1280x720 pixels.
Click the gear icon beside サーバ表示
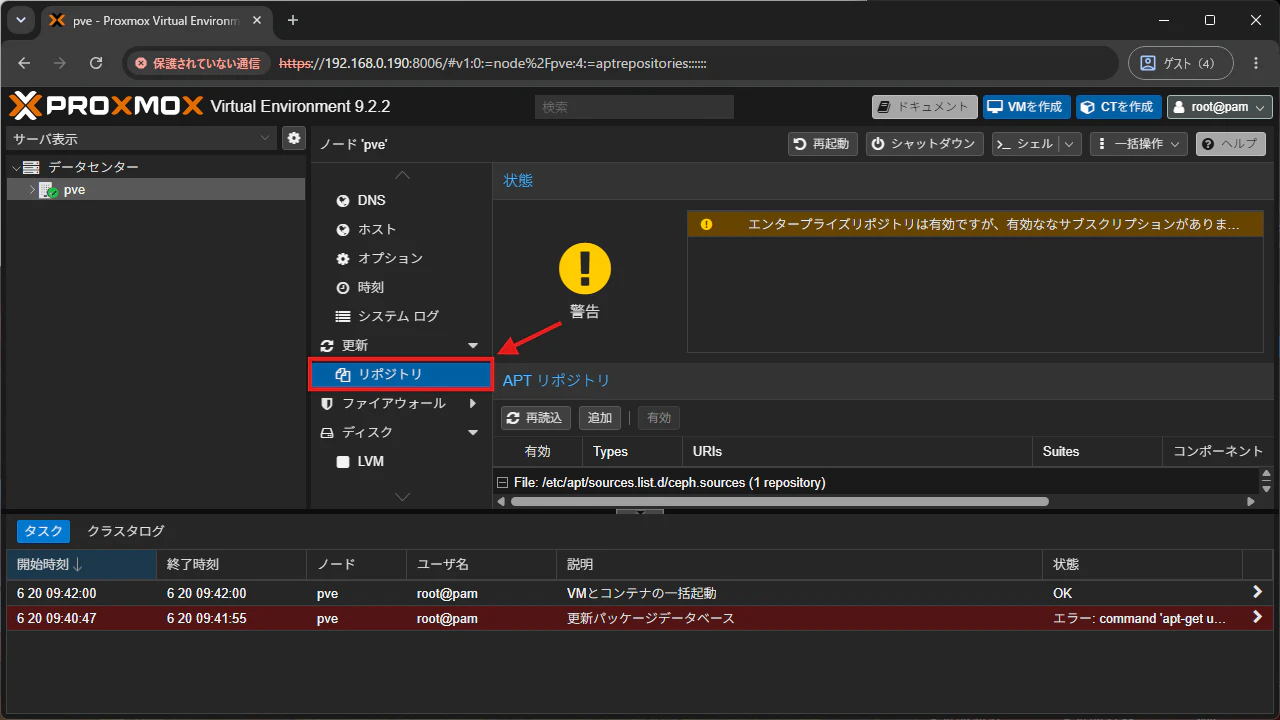pos(294,138)
